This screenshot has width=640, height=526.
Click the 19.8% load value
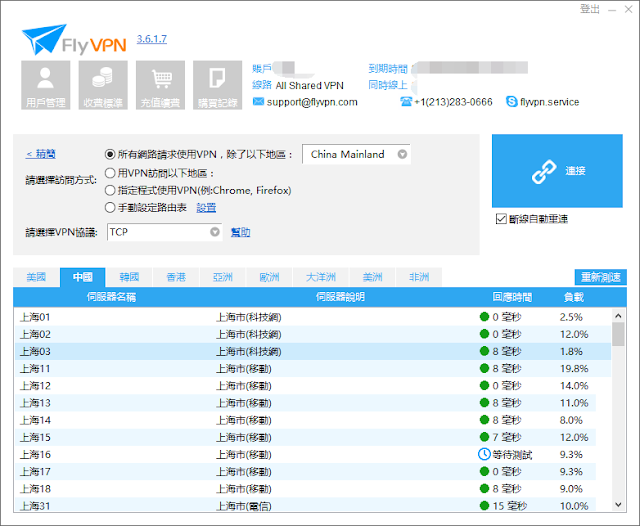[x=574, y=368]
